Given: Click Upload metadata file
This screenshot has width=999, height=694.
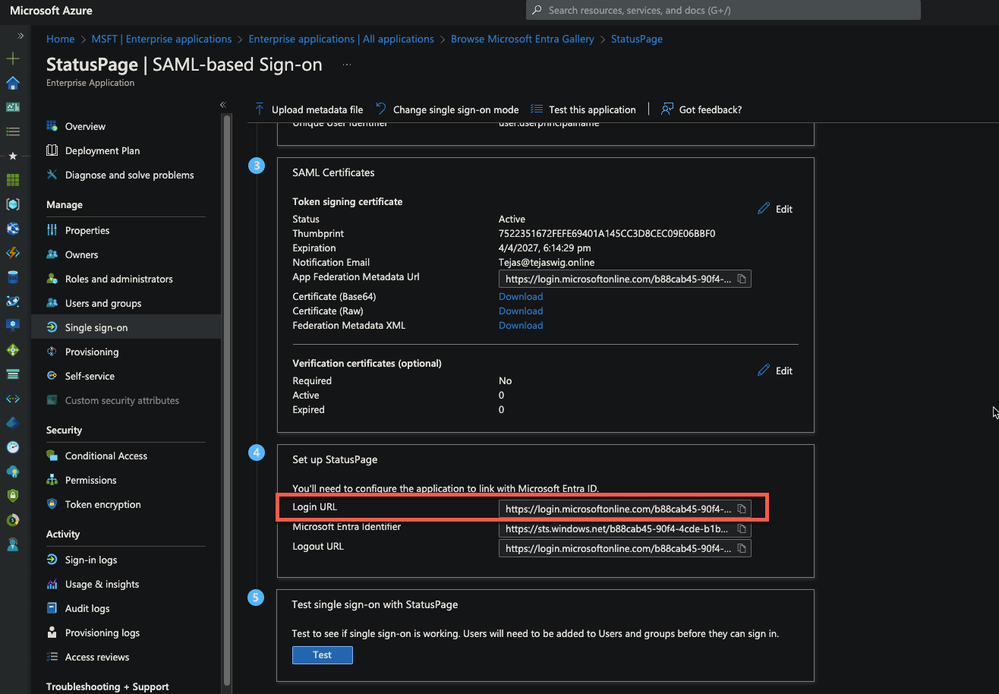Looking at the screenshot, I should [308, 110].
